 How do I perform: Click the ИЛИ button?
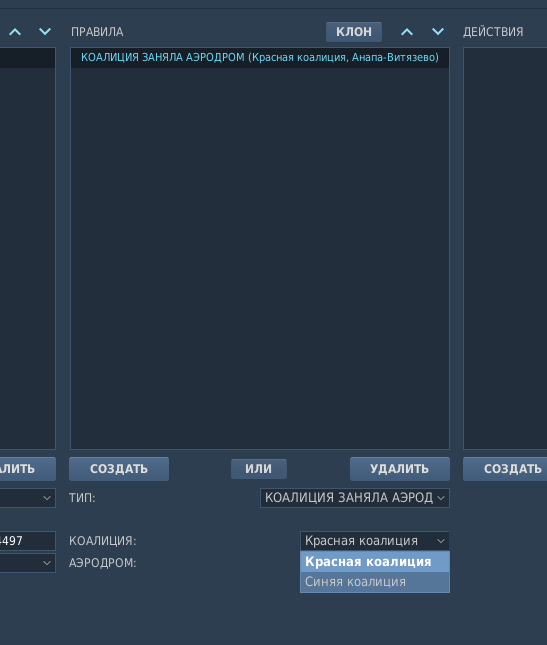(259, 469)
